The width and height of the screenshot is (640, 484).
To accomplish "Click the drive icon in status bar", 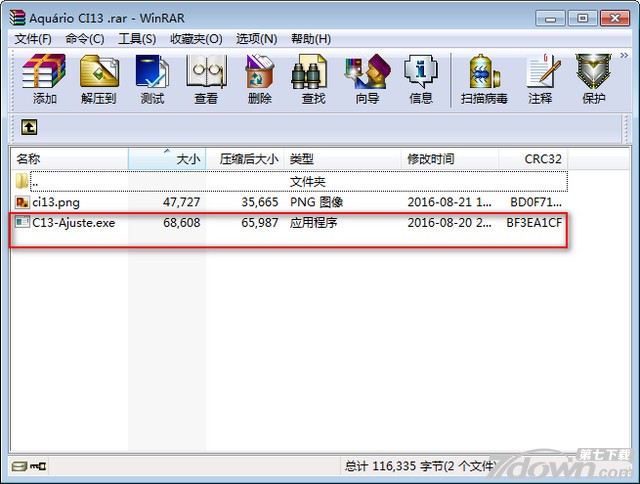I will click(x=19, y=466).
